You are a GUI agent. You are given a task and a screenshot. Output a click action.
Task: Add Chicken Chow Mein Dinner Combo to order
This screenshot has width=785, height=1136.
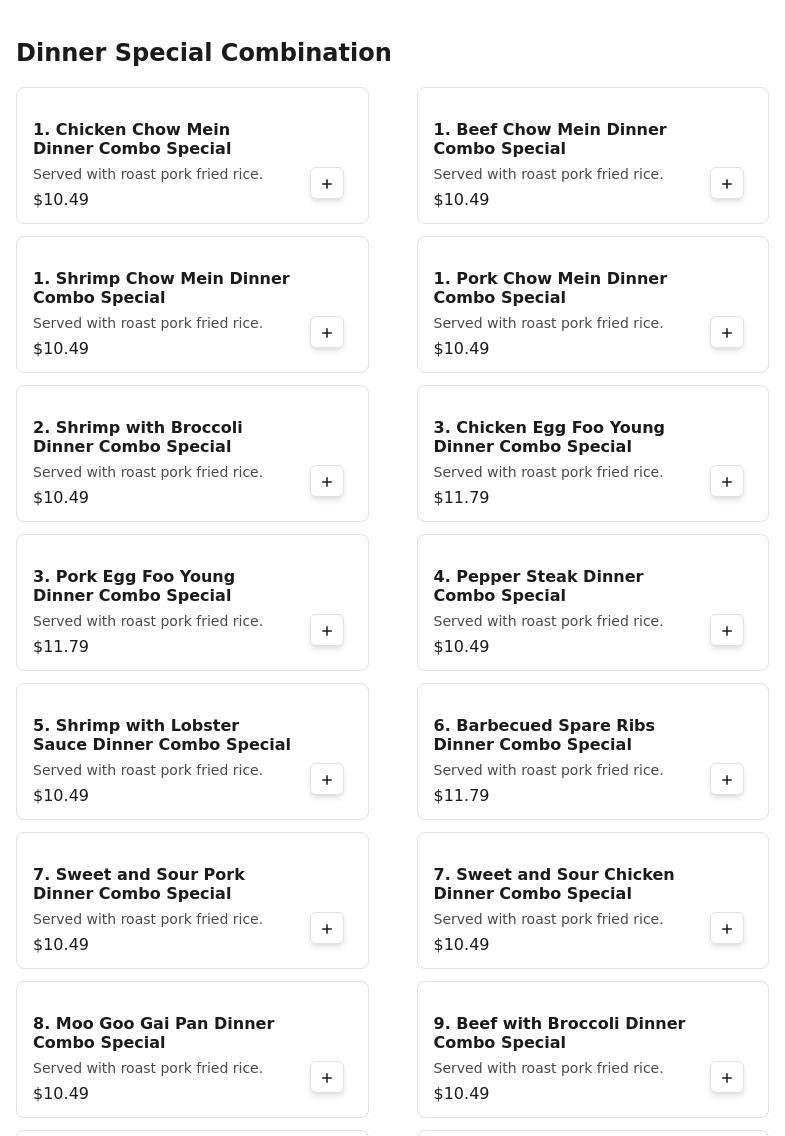coord(327,184)
